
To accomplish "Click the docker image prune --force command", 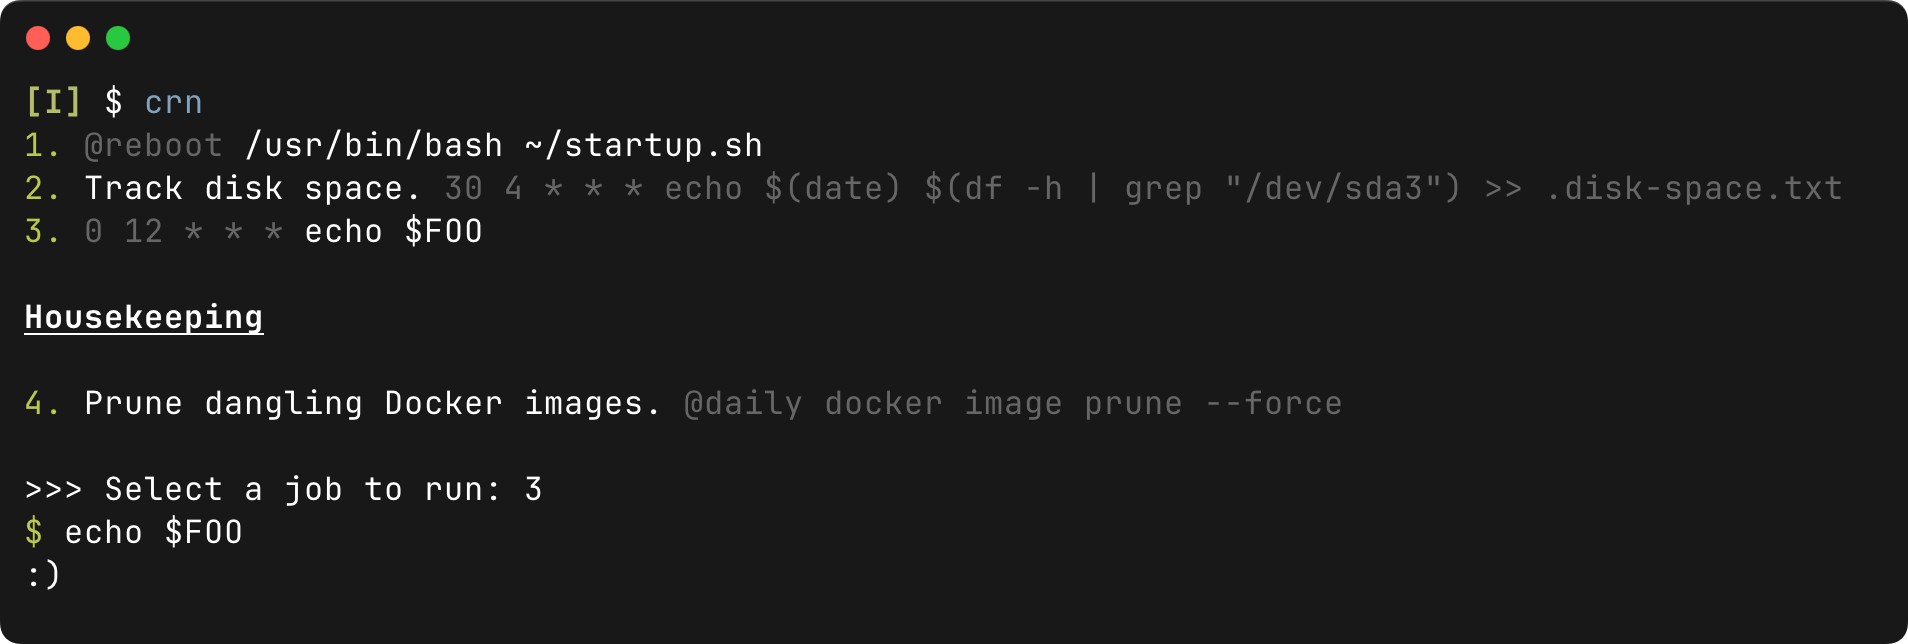I will 1083,404.
